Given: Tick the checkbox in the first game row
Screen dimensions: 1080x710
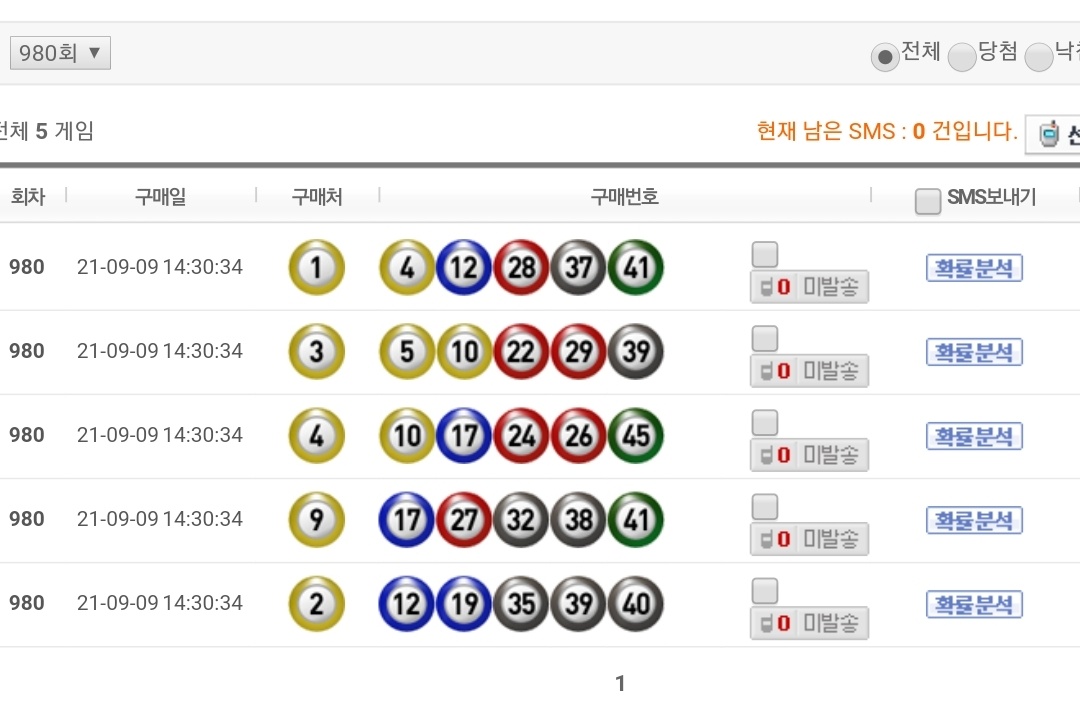Looking at the screenshot, I should pyautogui.click(x=764, y=254).
